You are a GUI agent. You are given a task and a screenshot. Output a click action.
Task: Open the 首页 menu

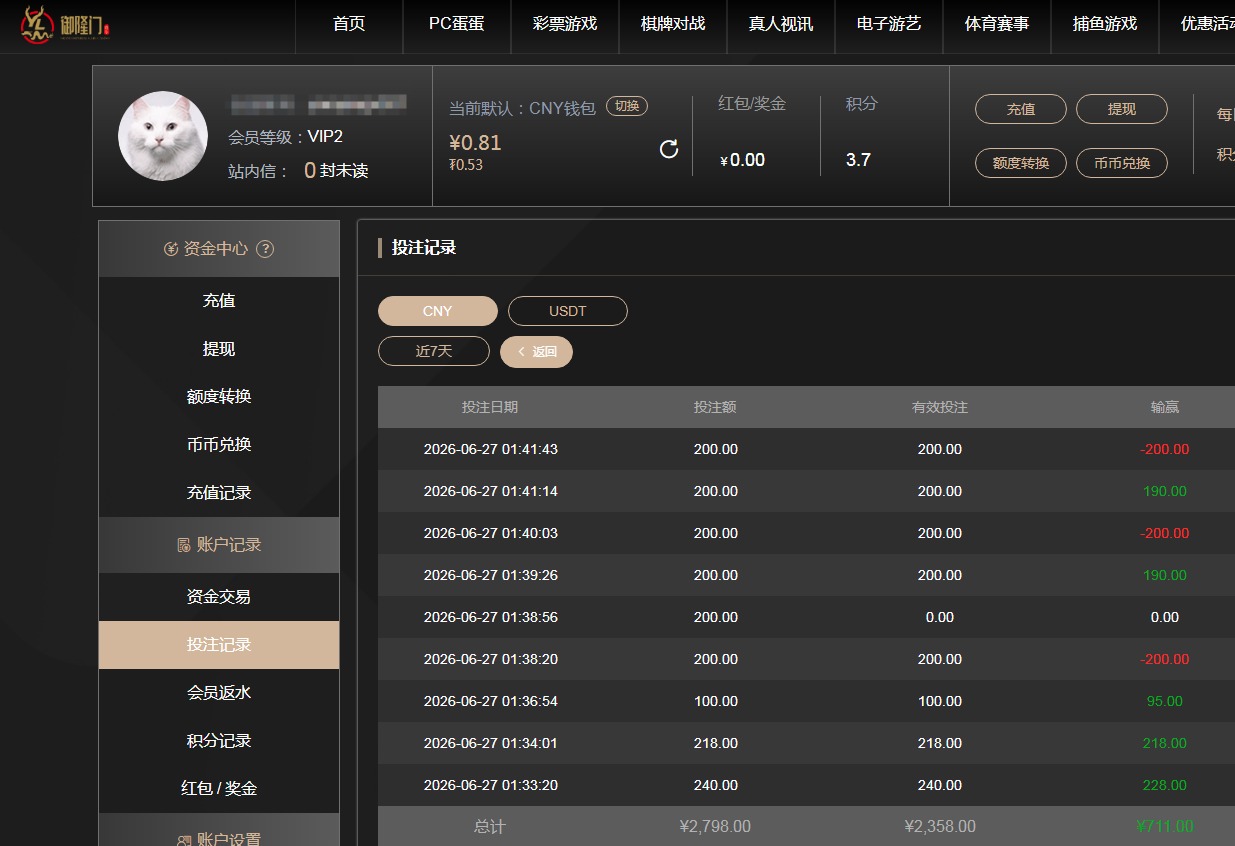pyautogui.click(x=349, y=24)
